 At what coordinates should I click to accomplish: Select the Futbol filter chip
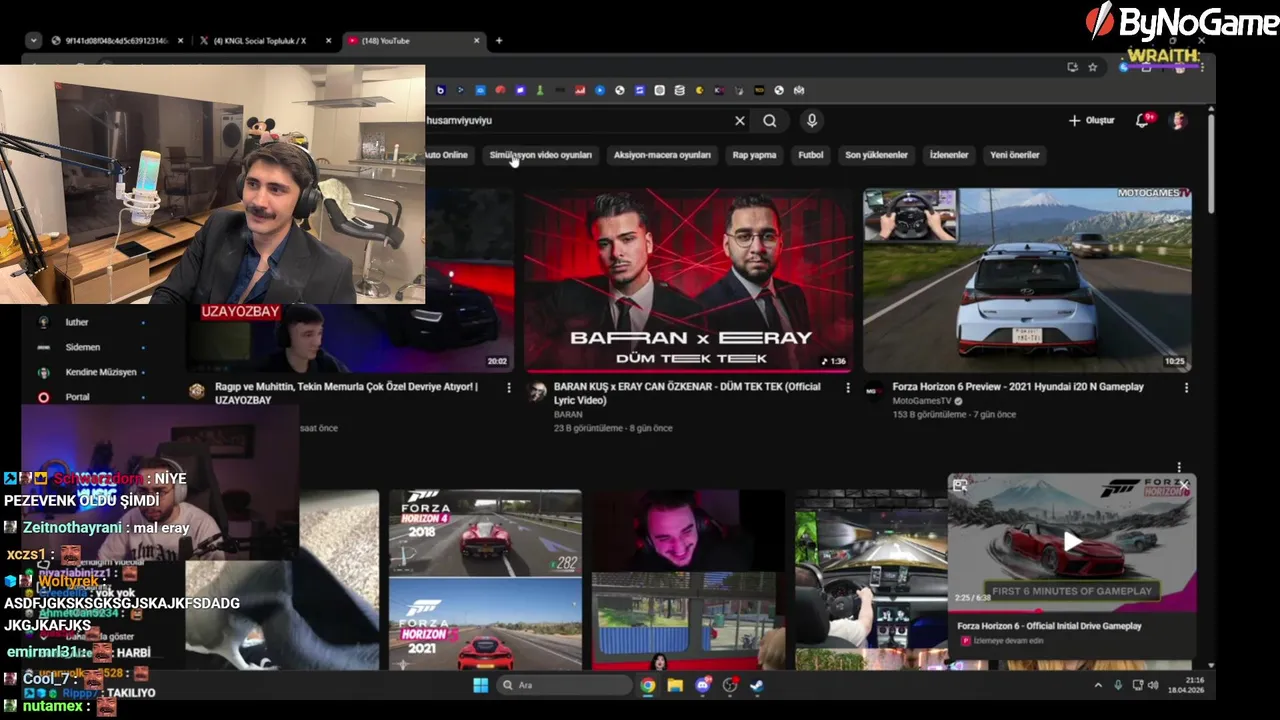tap(811, 155)
